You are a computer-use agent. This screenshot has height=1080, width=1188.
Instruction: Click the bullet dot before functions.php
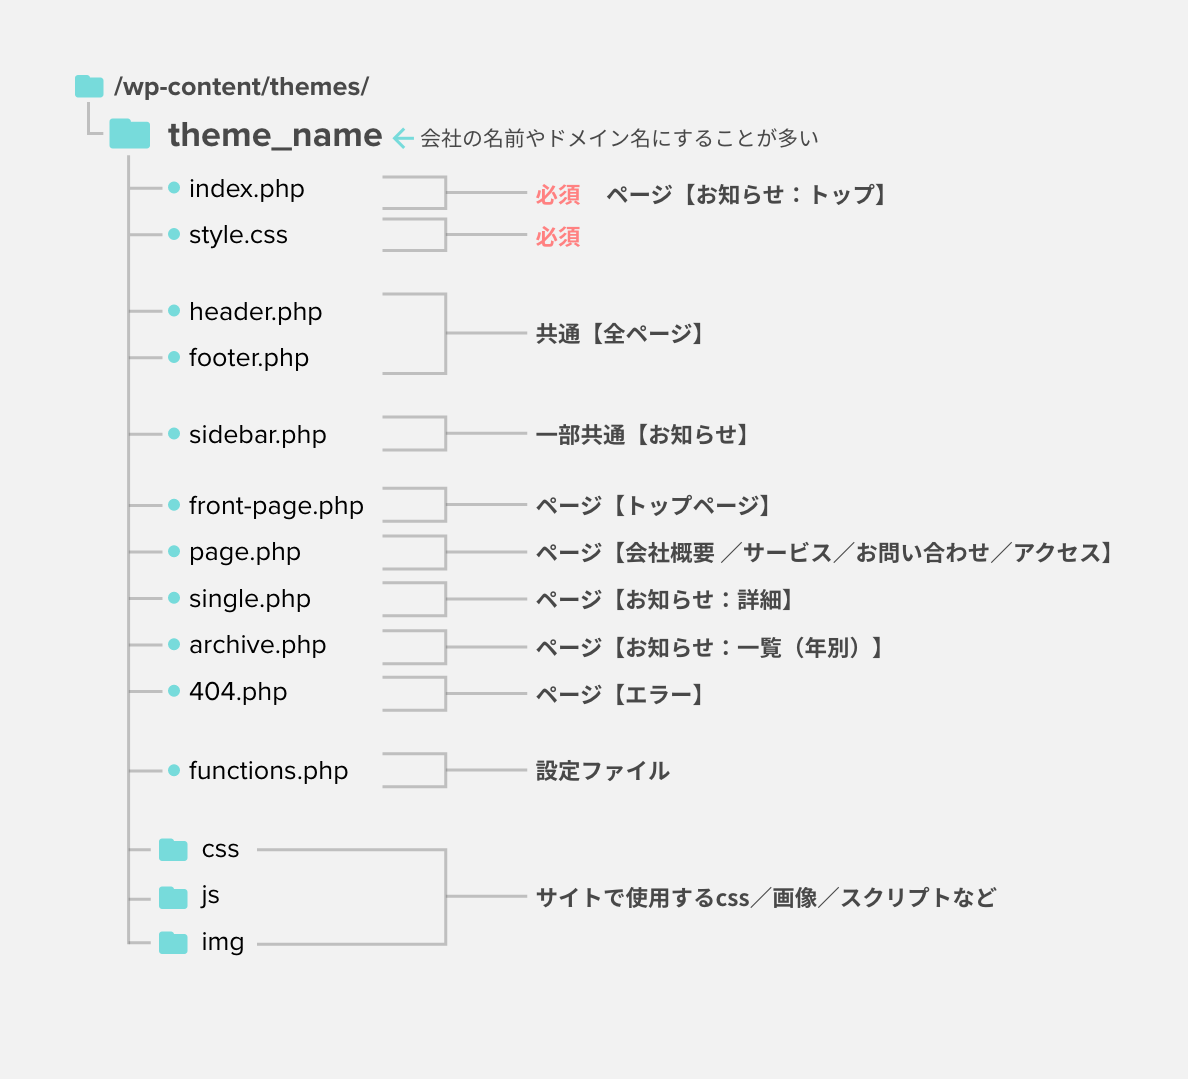pyautogui.click(x=174, y=770)
